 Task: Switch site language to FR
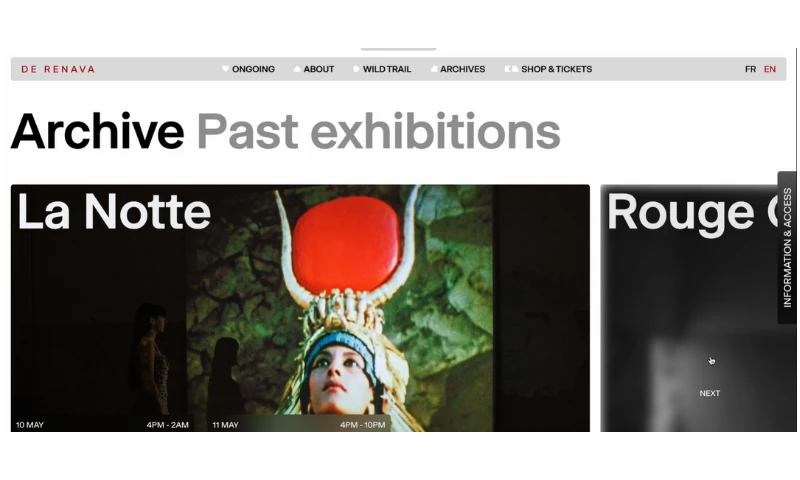(x=750, y=69)
